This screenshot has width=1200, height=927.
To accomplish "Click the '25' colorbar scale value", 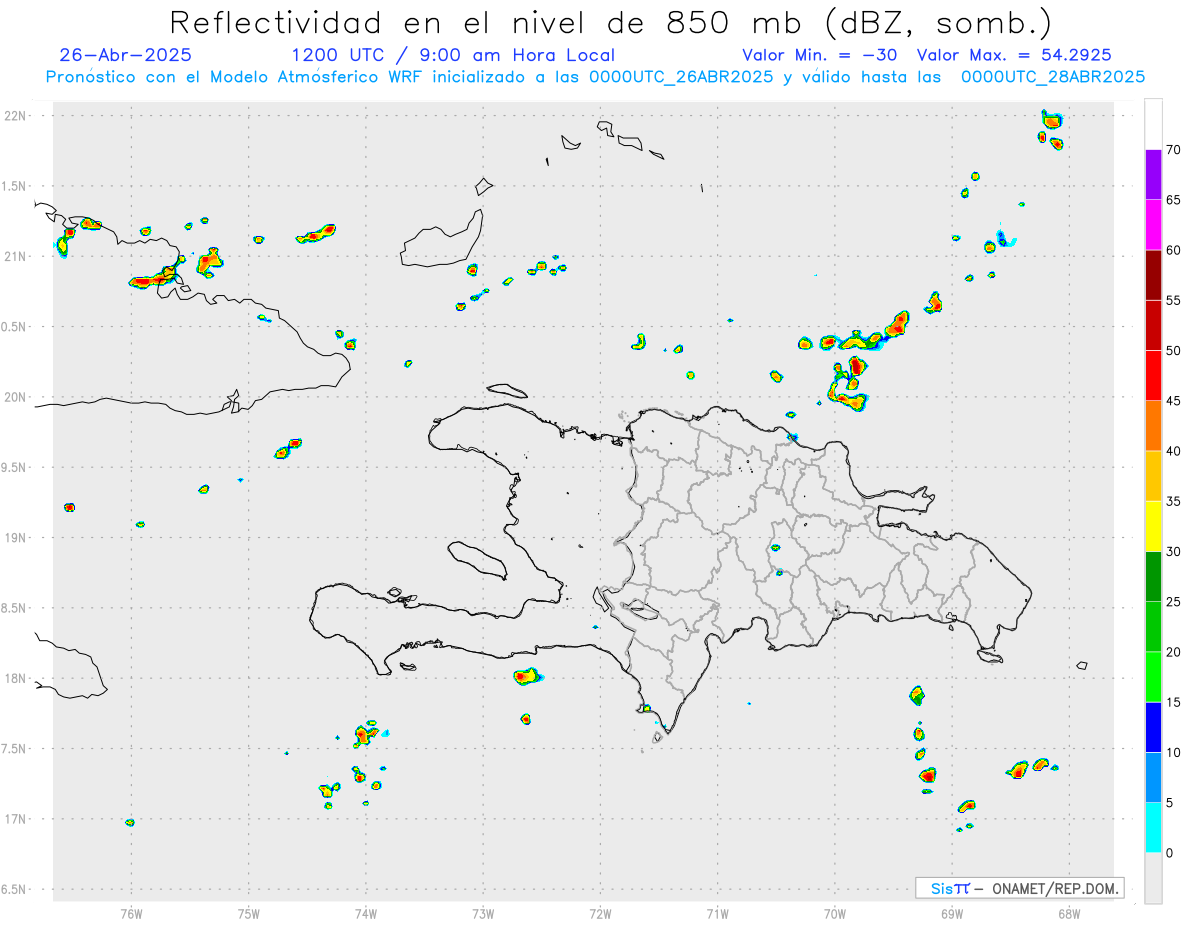I will 1173,602.
